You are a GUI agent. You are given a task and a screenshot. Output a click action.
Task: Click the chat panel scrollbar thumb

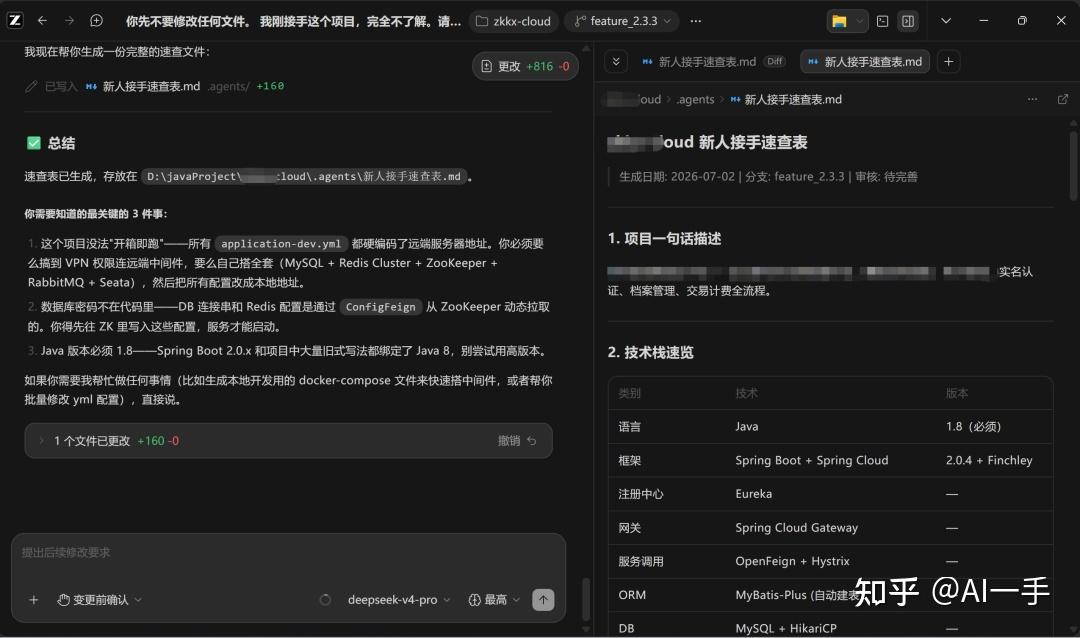pos(586,598)
